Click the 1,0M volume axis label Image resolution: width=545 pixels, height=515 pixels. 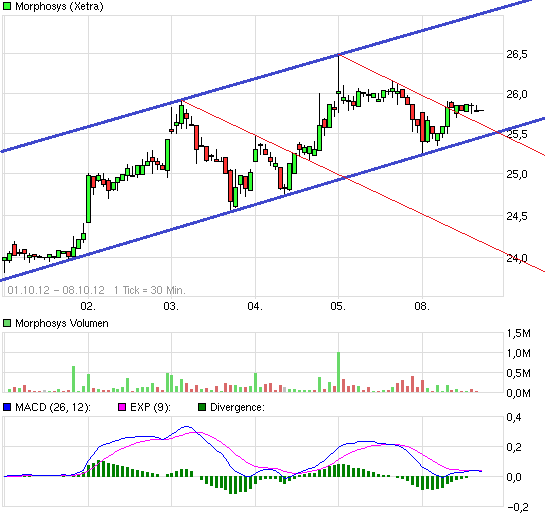518,353
